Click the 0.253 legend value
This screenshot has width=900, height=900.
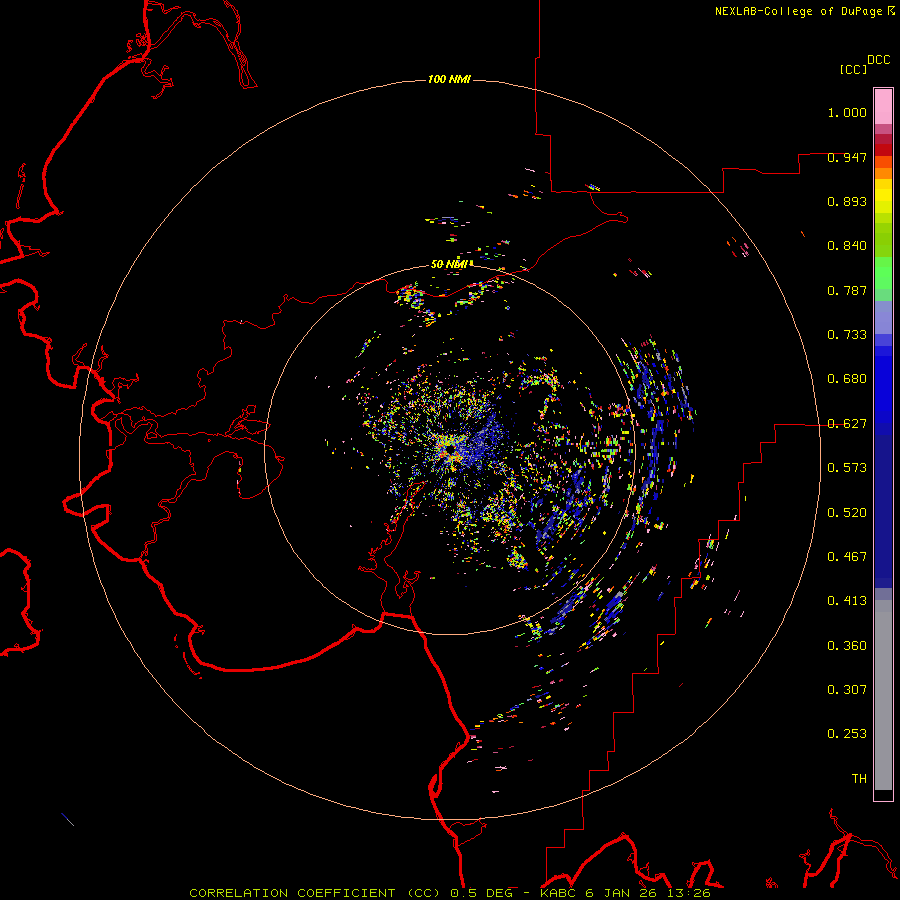click(x=847, y=734)
